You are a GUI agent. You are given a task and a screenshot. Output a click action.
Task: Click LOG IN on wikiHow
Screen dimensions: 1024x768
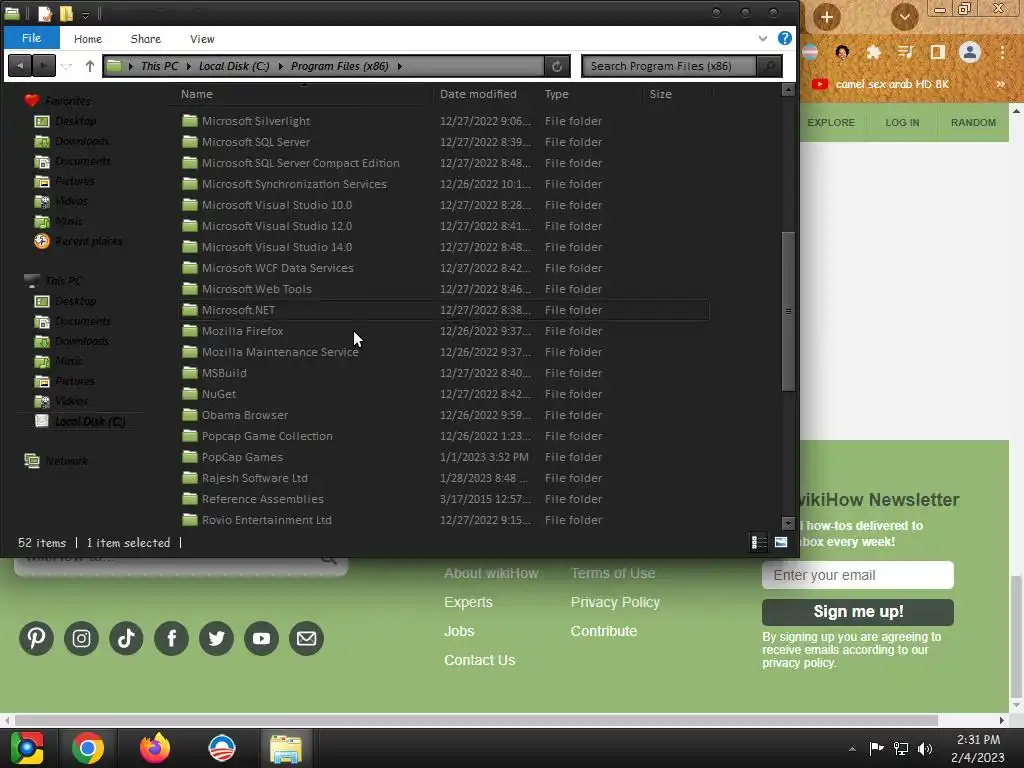pyautogui.click(x=902, y=123)
